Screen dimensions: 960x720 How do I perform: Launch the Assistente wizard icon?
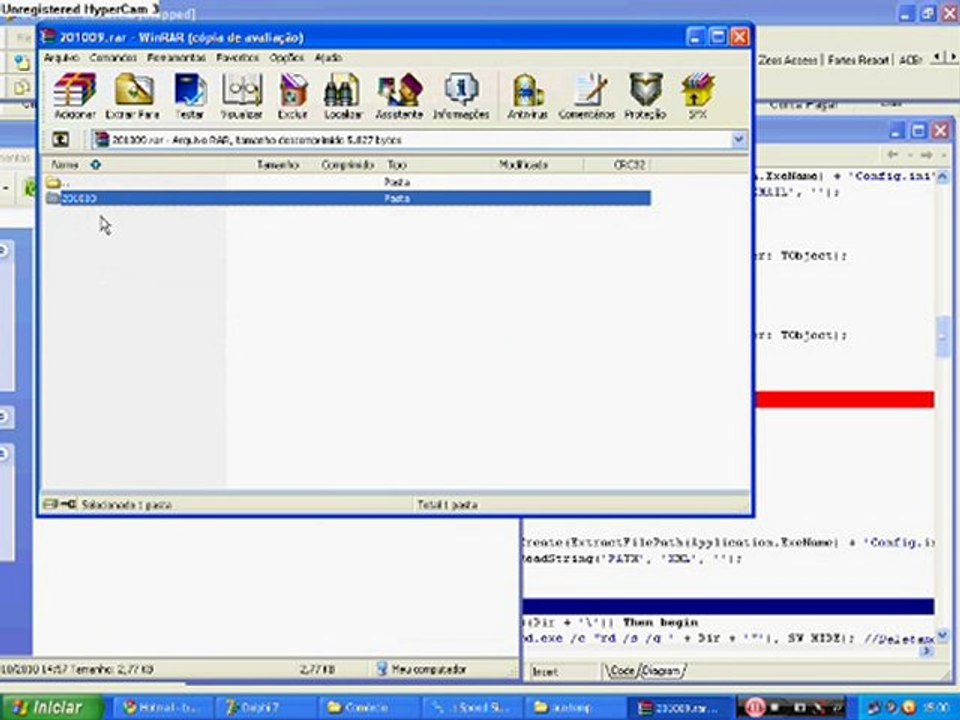tap(399, 96)
